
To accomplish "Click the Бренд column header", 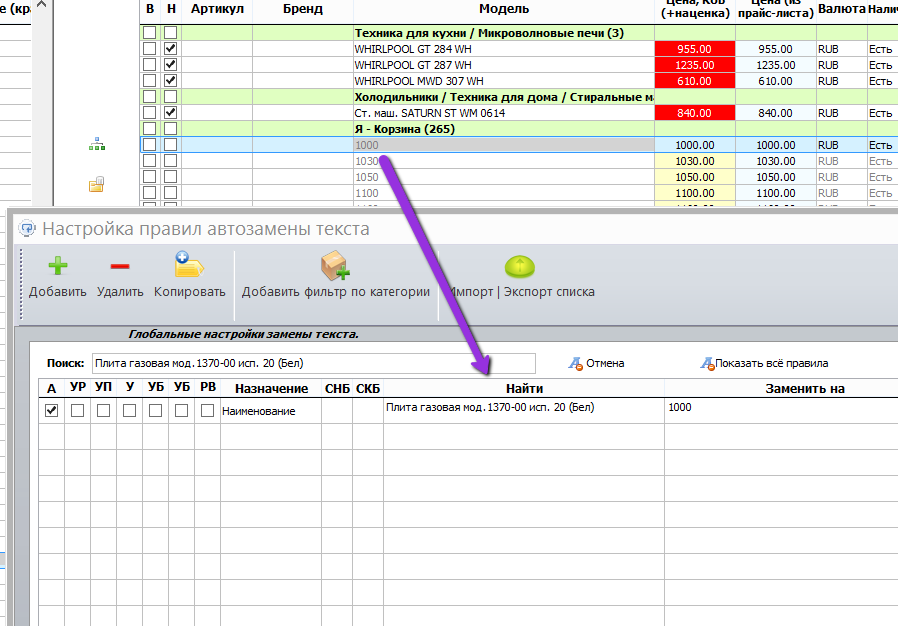I will click(x=303, y=9).
